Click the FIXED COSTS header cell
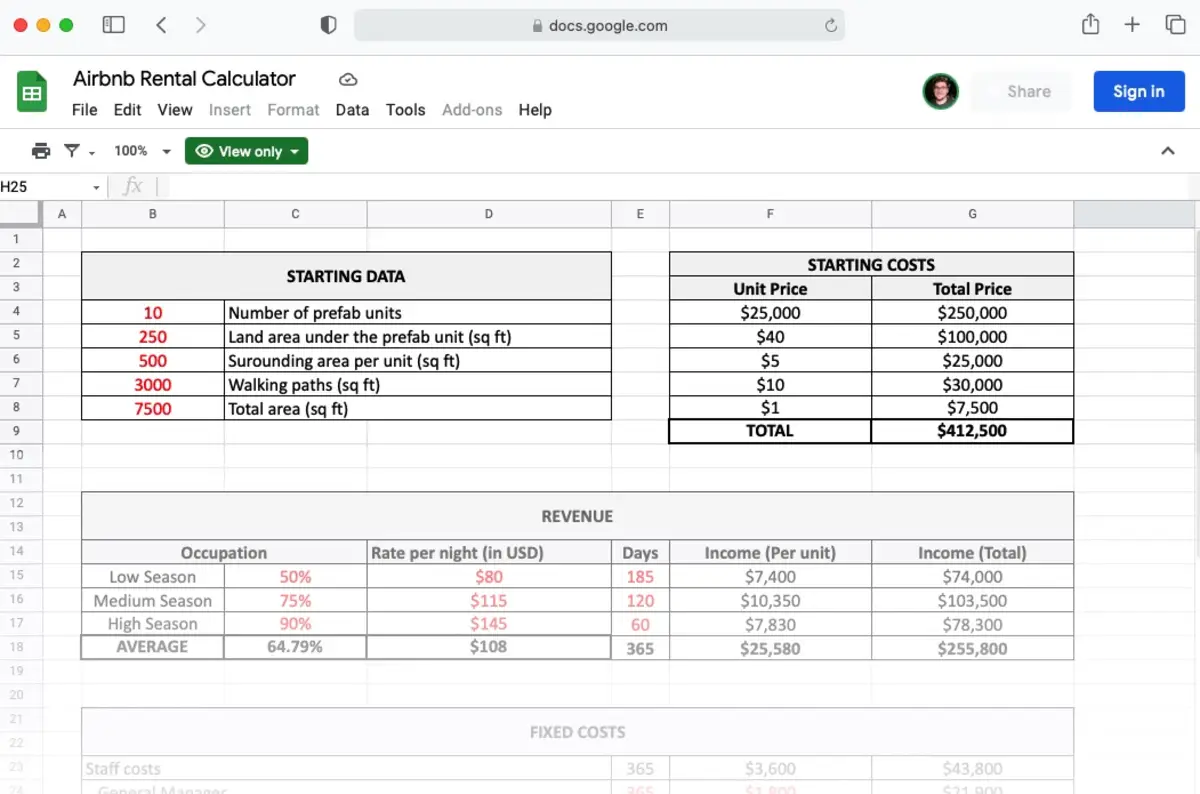 pyautogui.click(x=577, y=732)
